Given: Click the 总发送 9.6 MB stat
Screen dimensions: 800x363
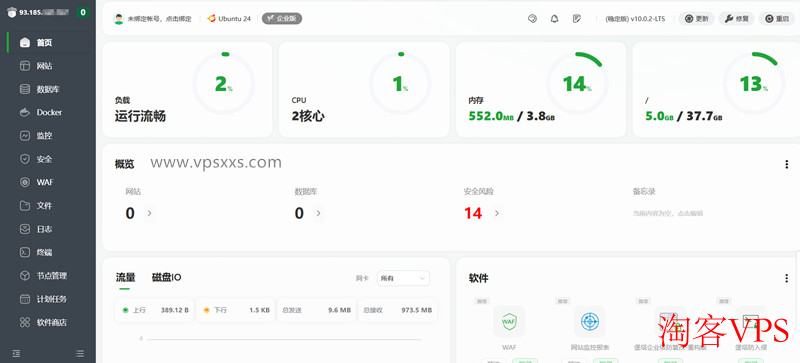Looking at the screenshot, I should coord(316,310).
